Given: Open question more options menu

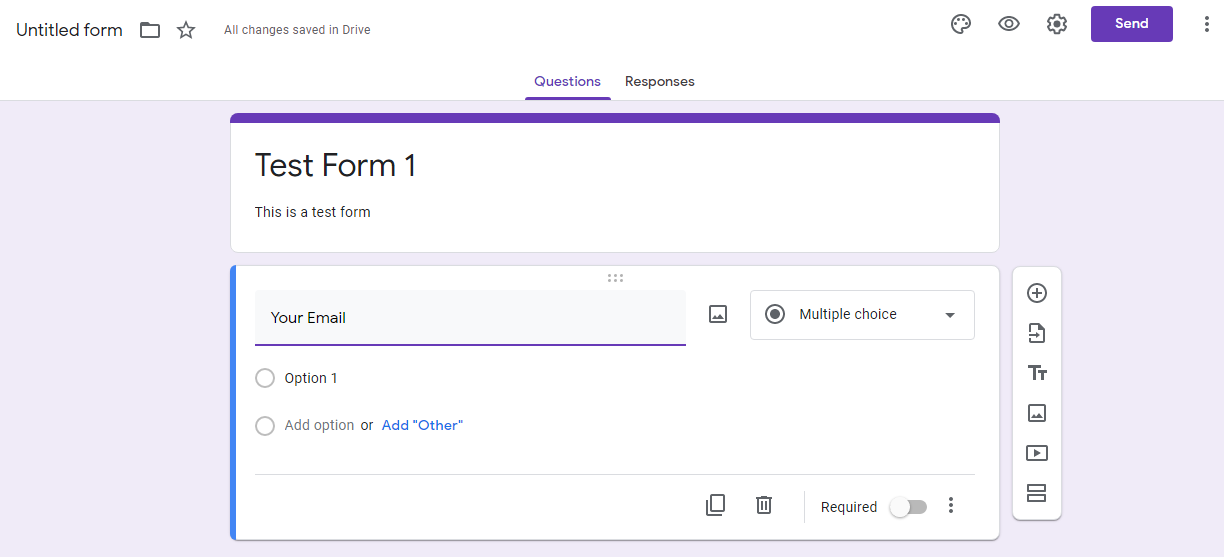Looking at the screenshot, I should click(951, 506).
